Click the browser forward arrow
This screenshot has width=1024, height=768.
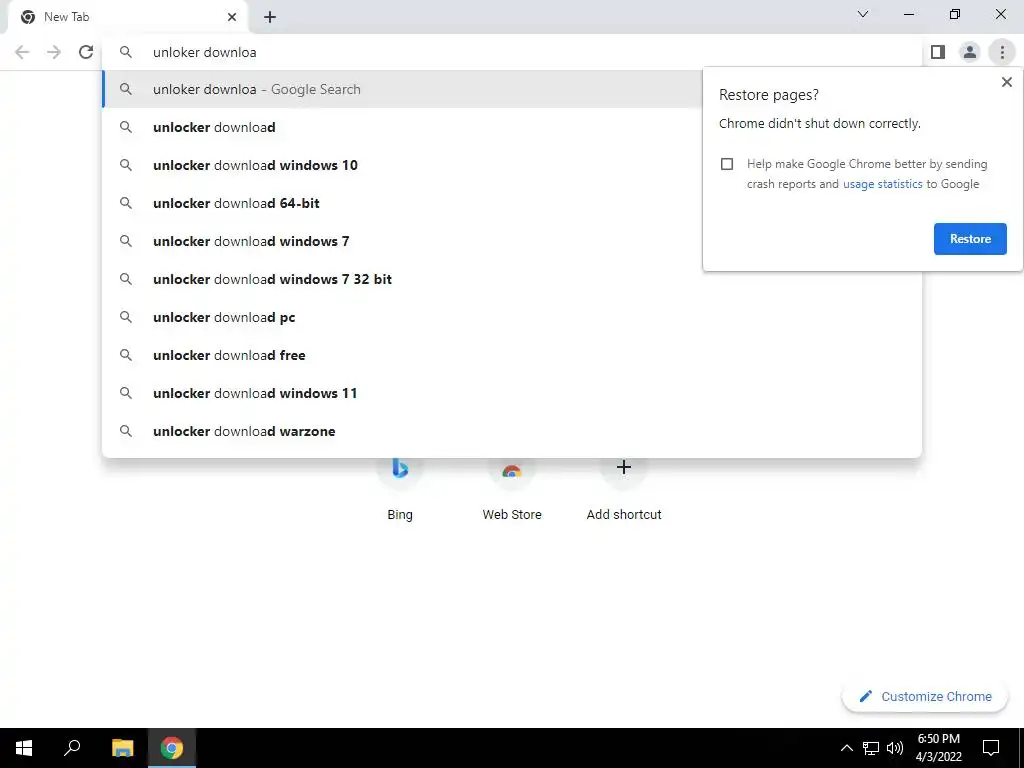pyautogui.click(x=54, y=52)
